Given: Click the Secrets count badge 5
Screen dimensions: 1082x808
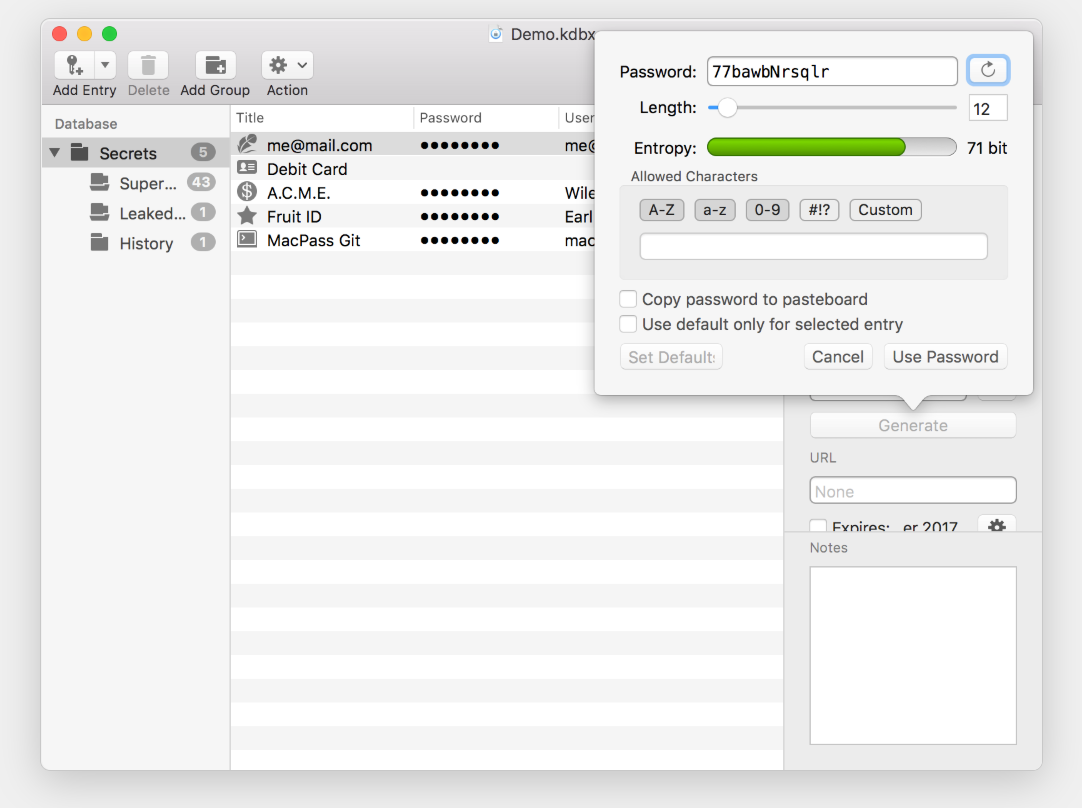Looking at the screenshot, I should click(203, 152).
